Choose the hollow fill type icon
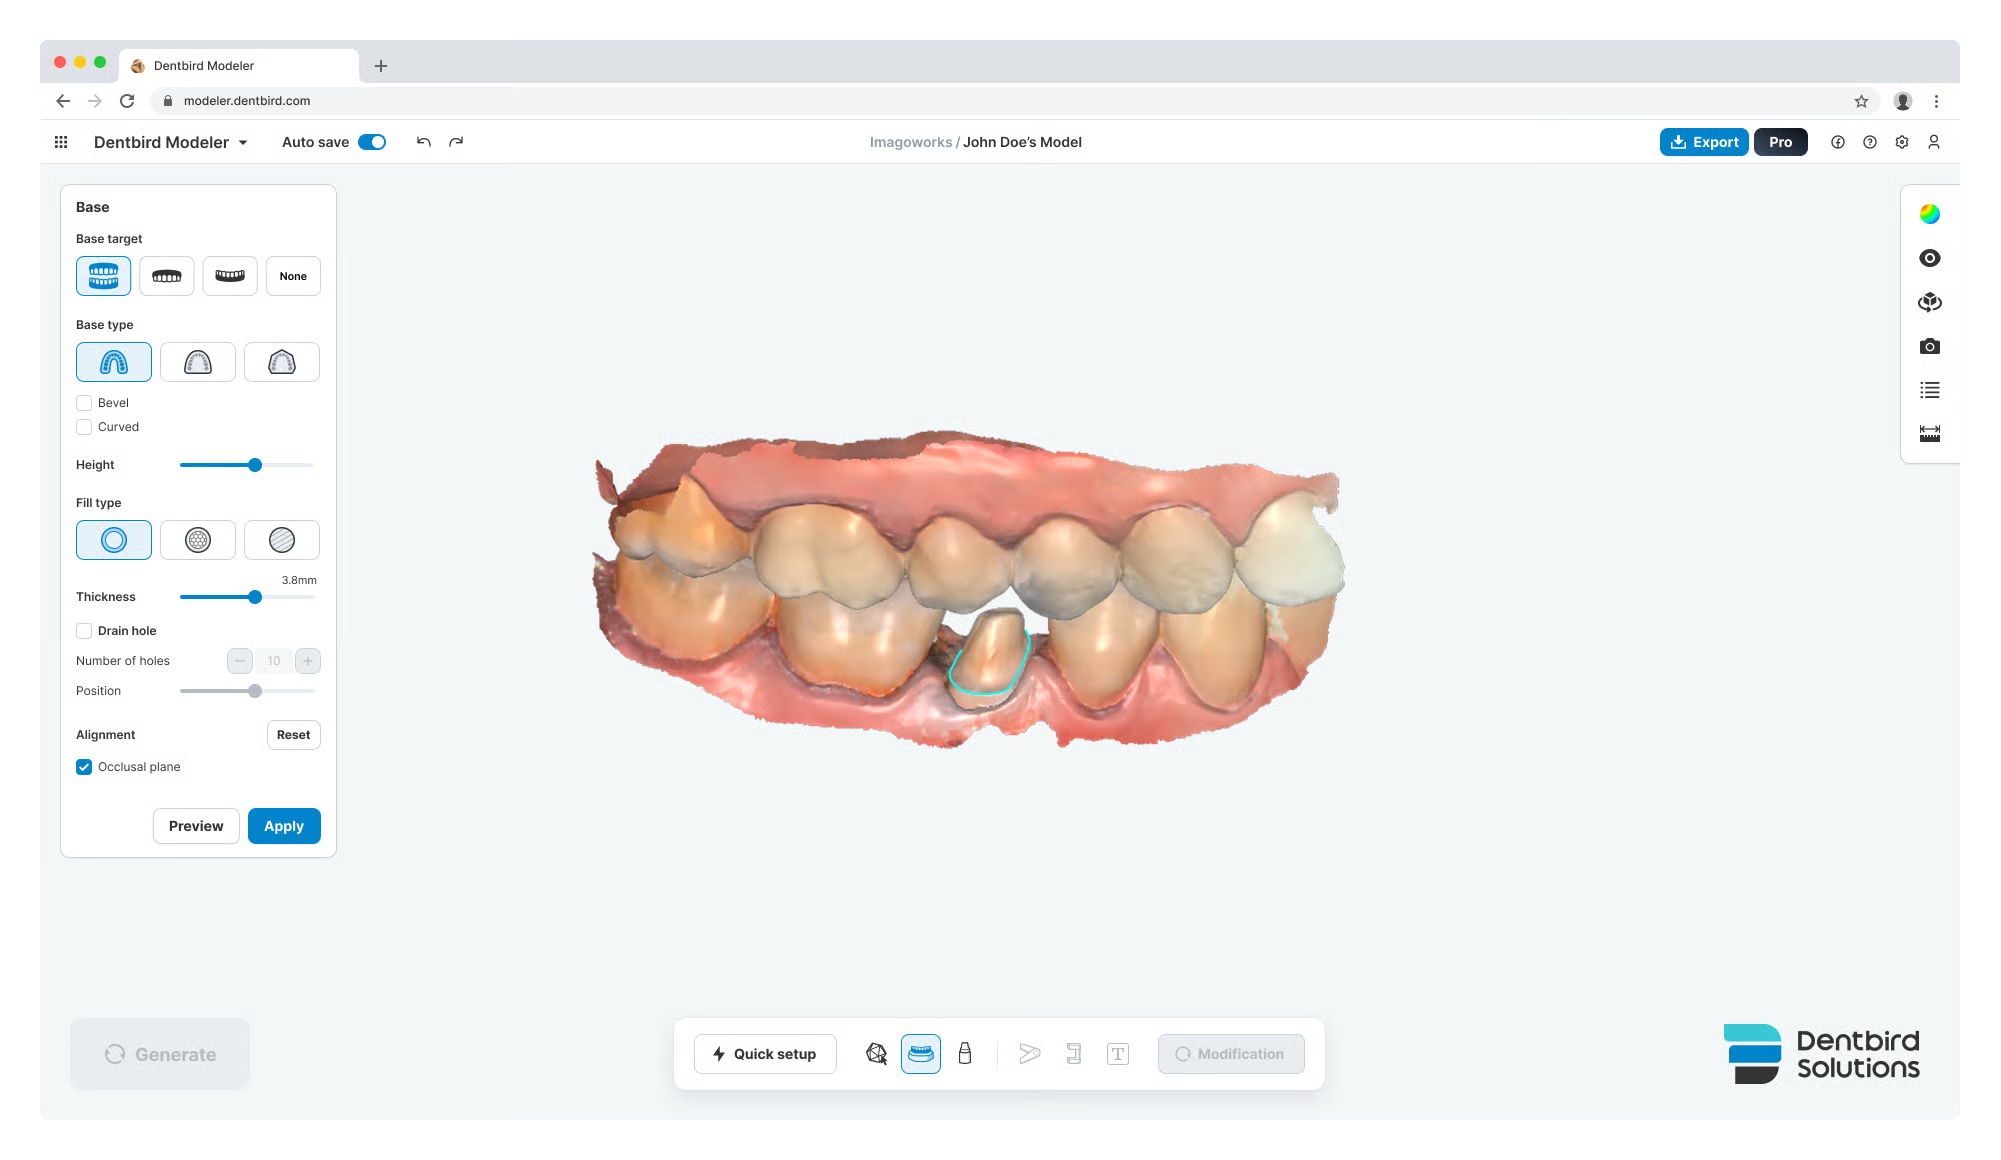Viewport: 2001px width, 1160px height. (114, 540)
